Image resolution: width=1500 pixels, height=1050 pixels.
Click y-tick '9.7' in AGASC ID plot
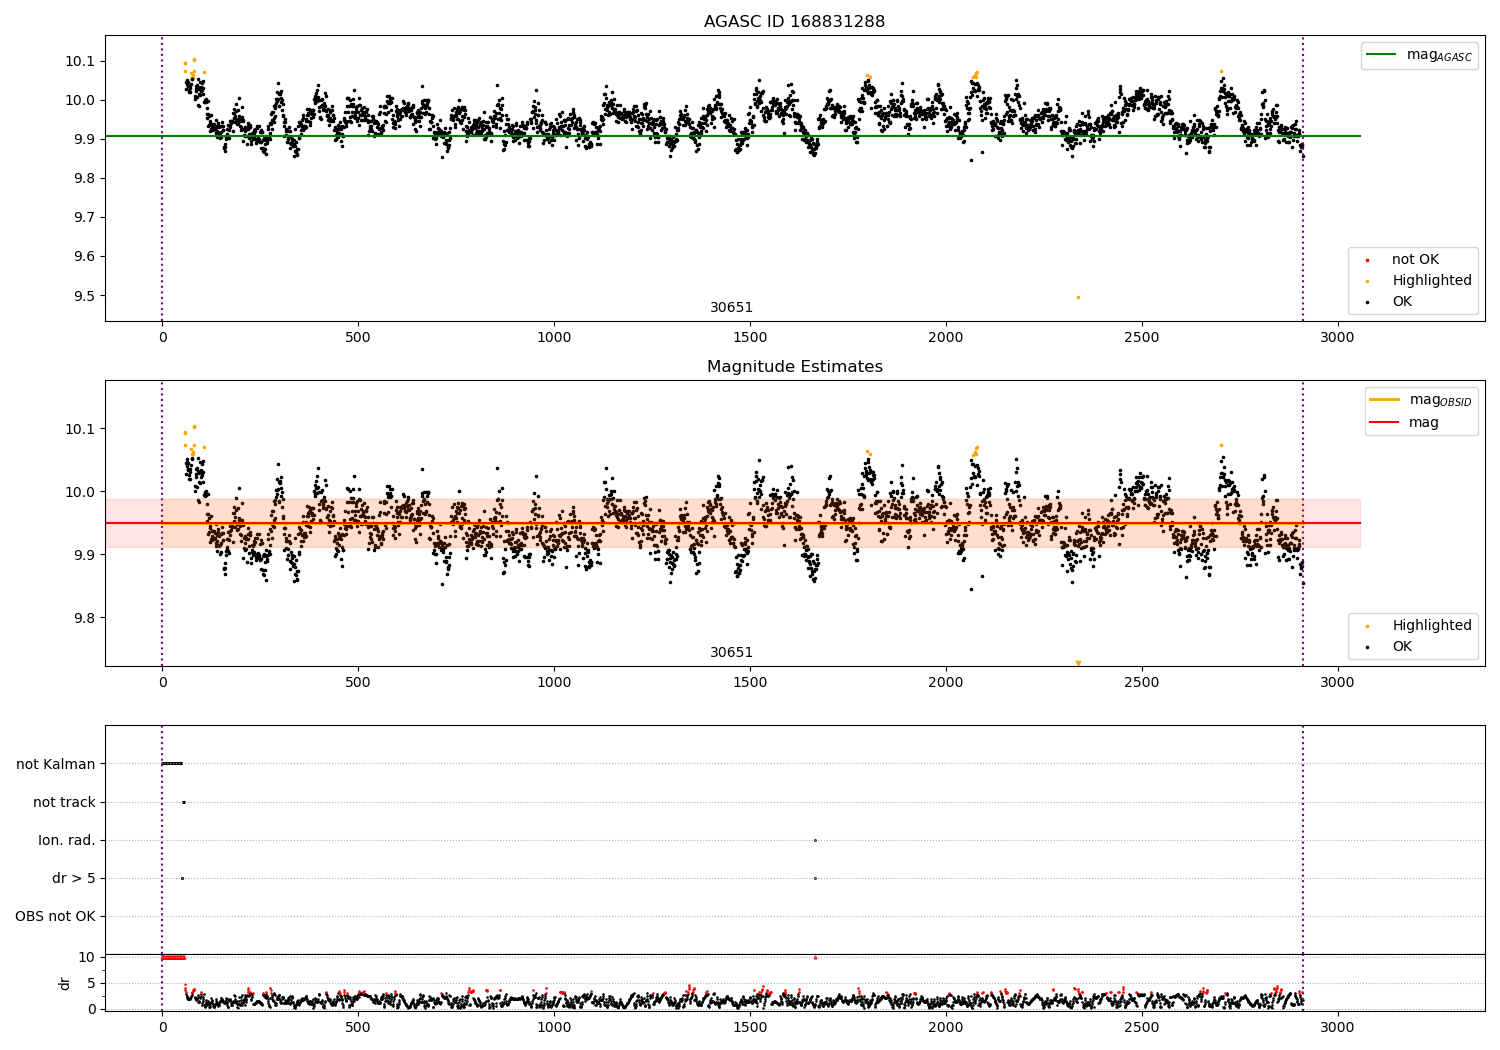[x=83, y=218]
